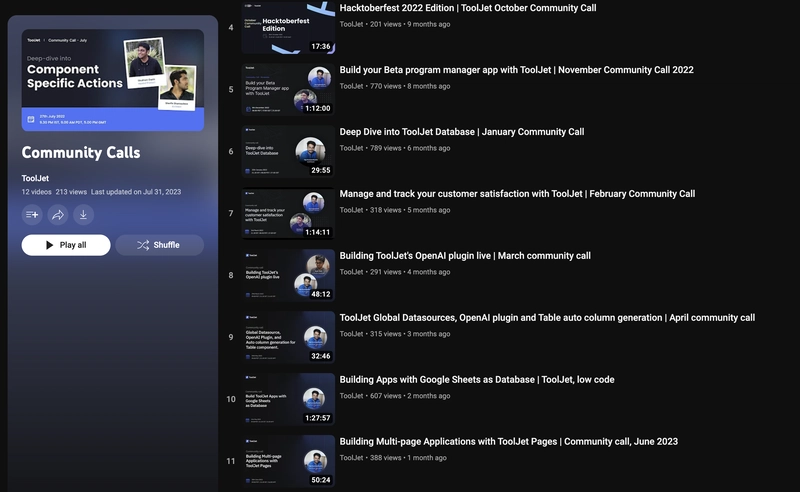This screenshot has height=492, width=800.
Task: Open Building ToolJet's OpenAI plugin live video
Action: pyautogui.click(x=465, y=256)
